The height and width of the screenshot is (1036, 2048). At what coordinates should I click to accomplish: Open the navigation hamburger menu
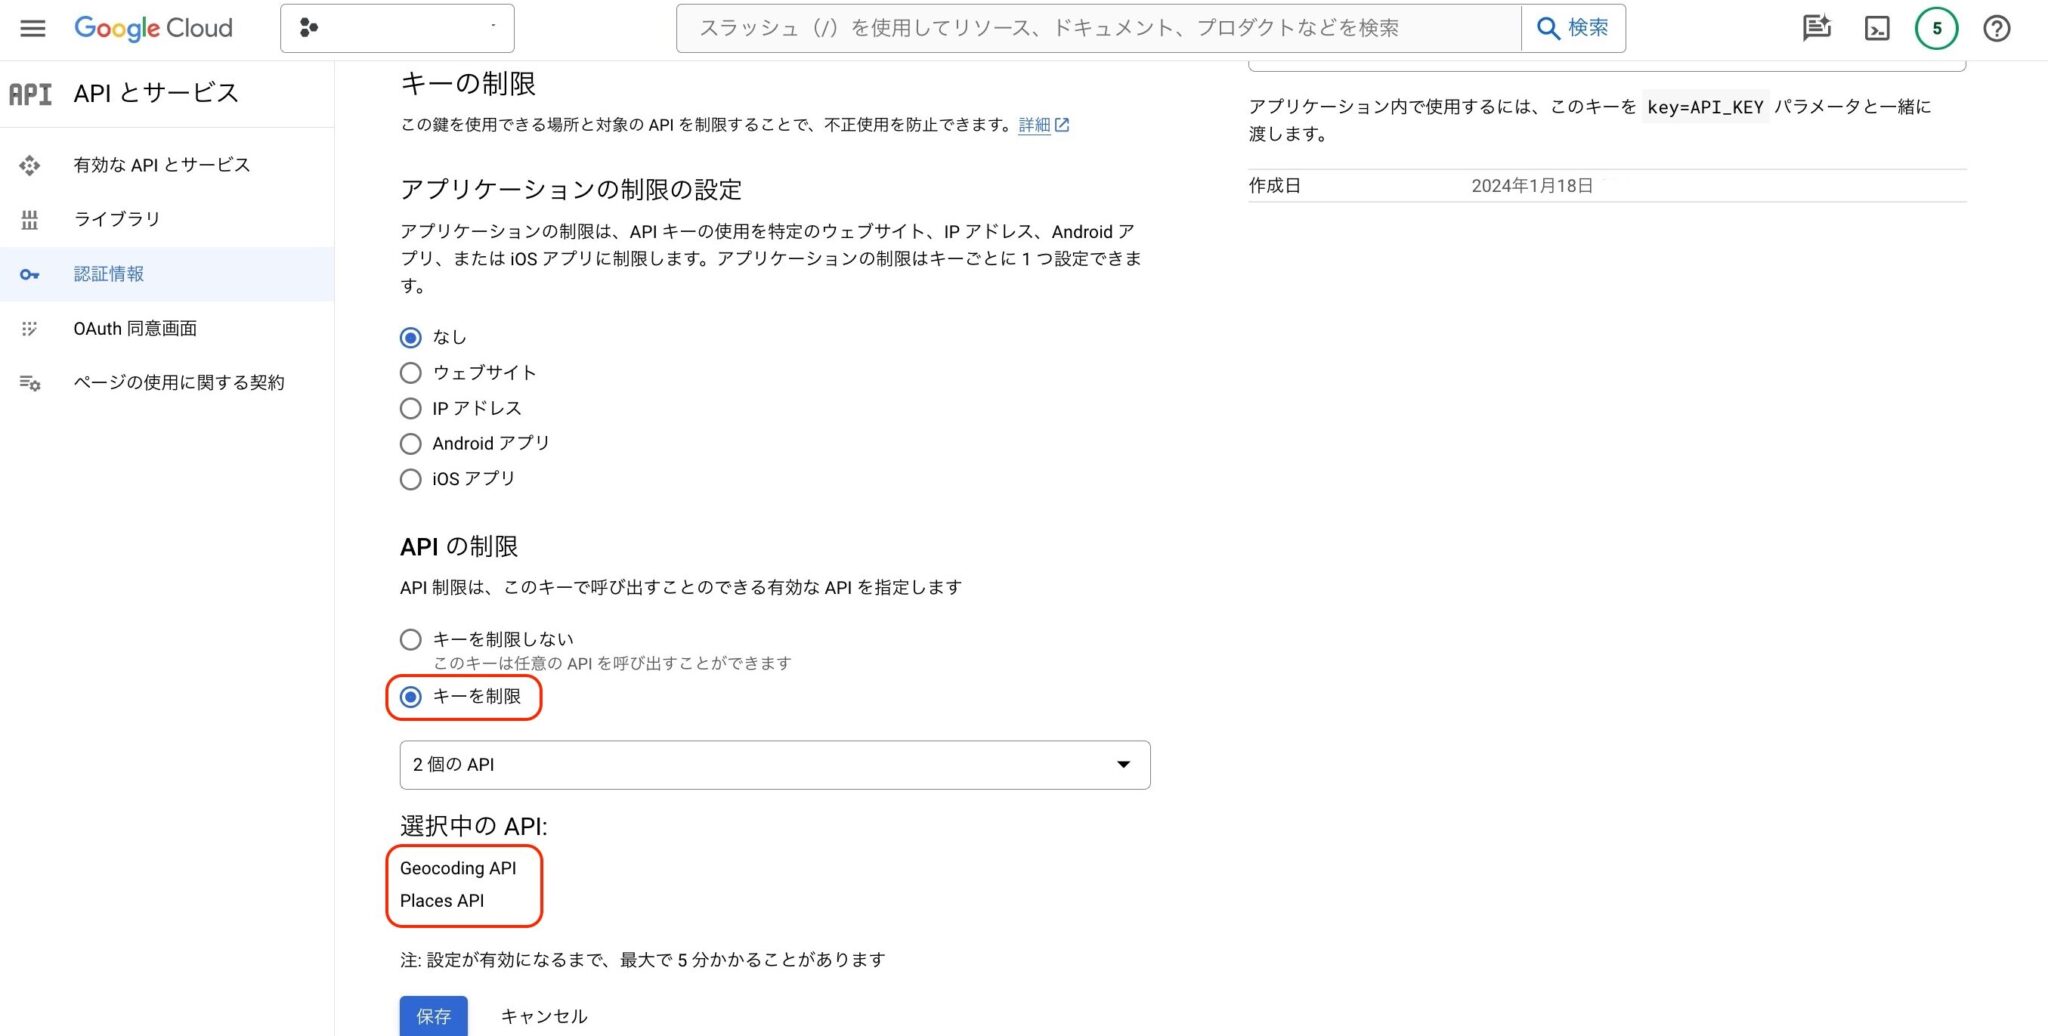point(31,28)
